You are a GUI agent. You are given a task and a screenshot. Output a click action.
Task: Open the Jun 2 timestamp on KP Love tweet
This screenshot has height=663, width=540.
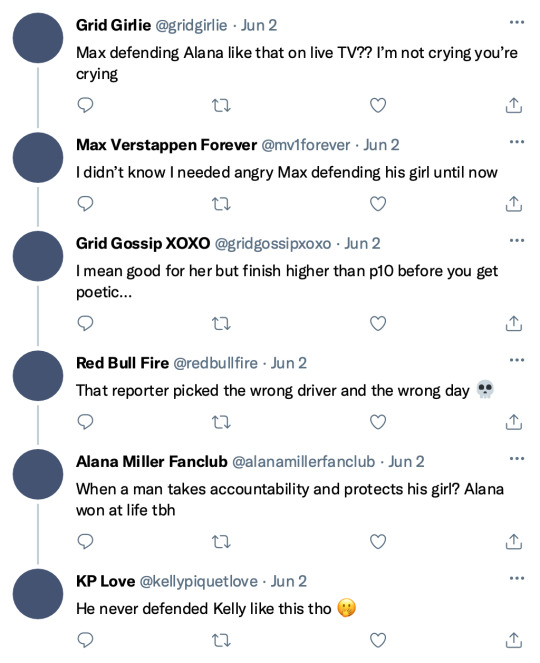288,581
